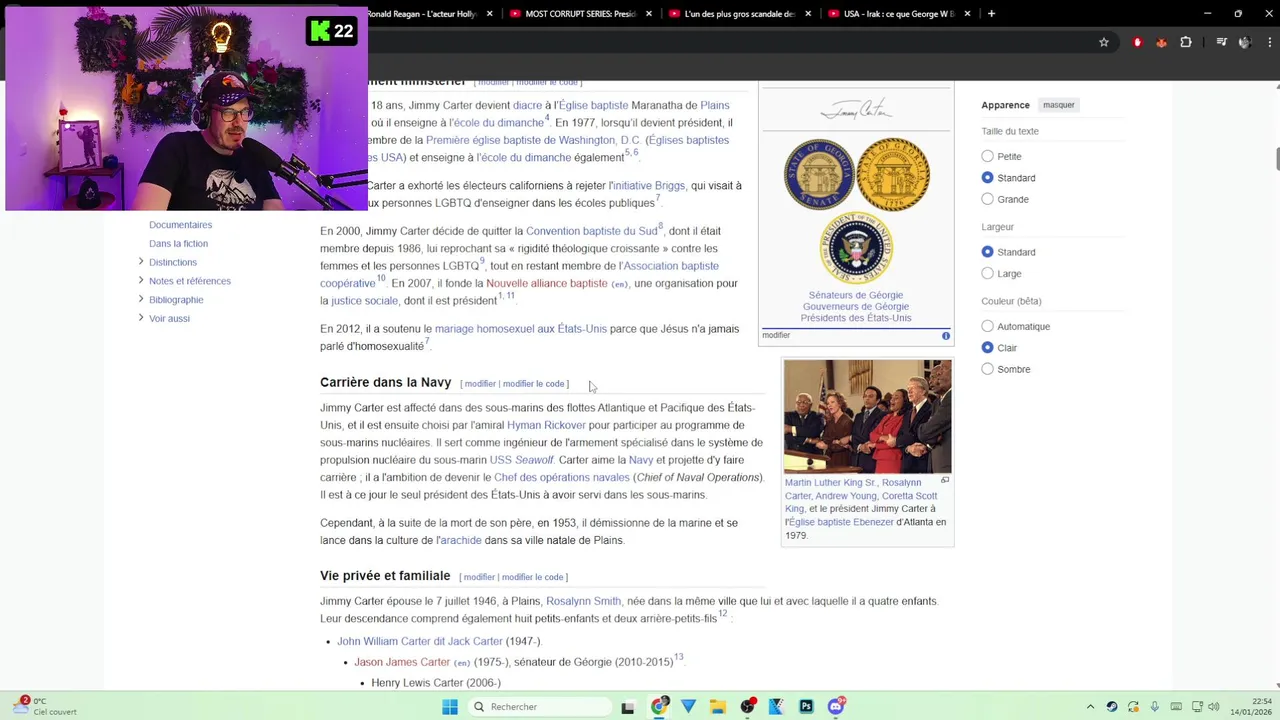Expand the Bibliographie sidebar section

point(141,299)
